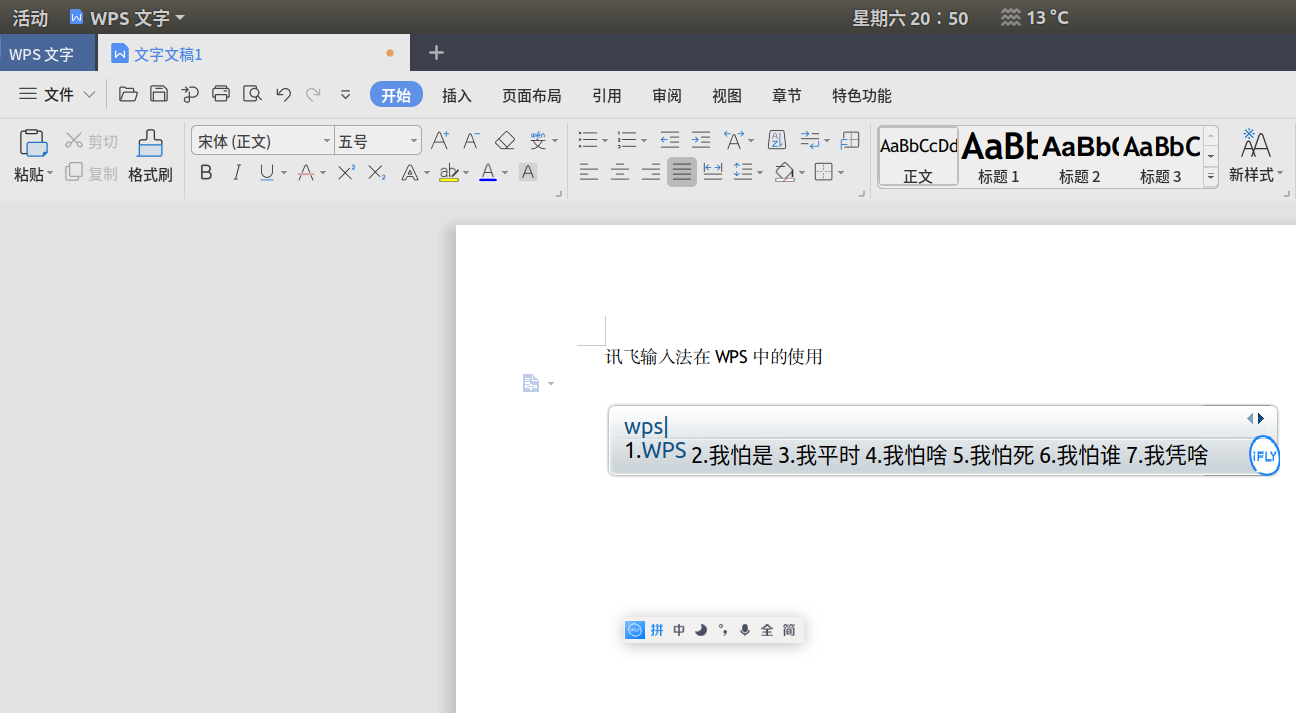Image resolution: width=1296 pixels, height=713 pixels.
Task: Expand the quick access toolbar customize arrow
Action: 346,95
